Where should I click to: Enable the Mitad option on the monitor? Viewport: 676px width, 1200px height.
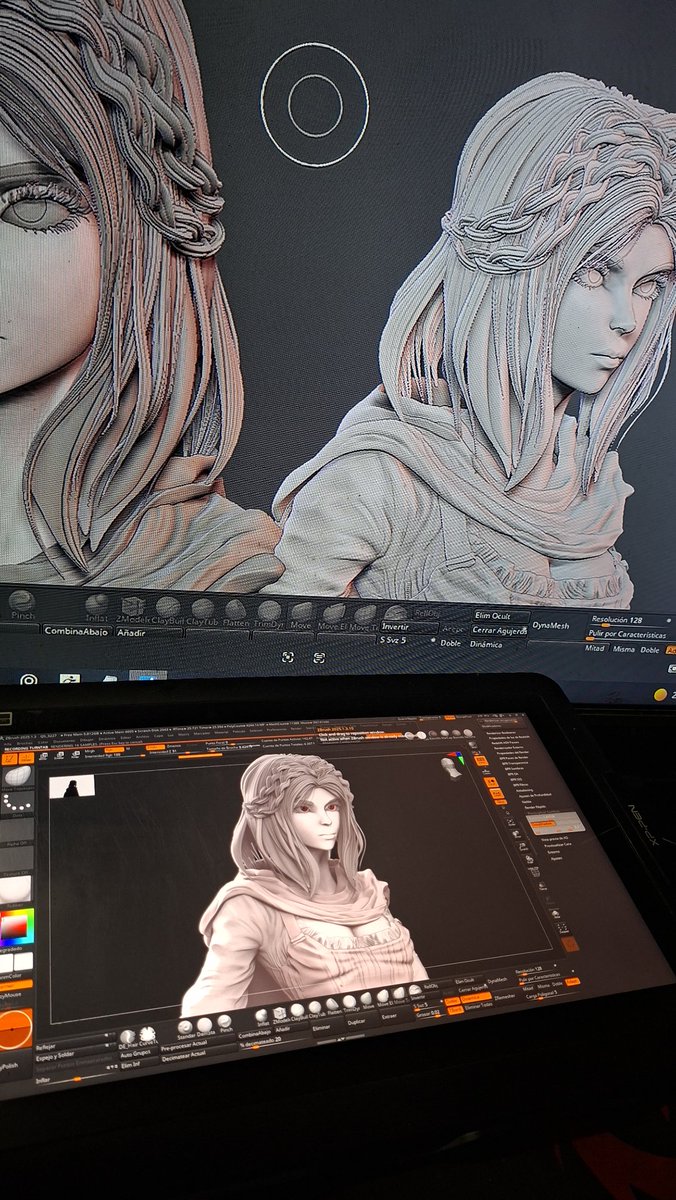point(596,649)
